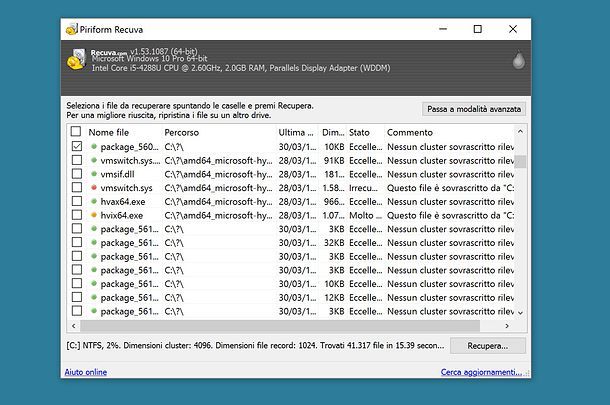The width and height of the screenshot is (610, 405).
Task: Close the Piriform Recuva window
Action: (513, 29)
